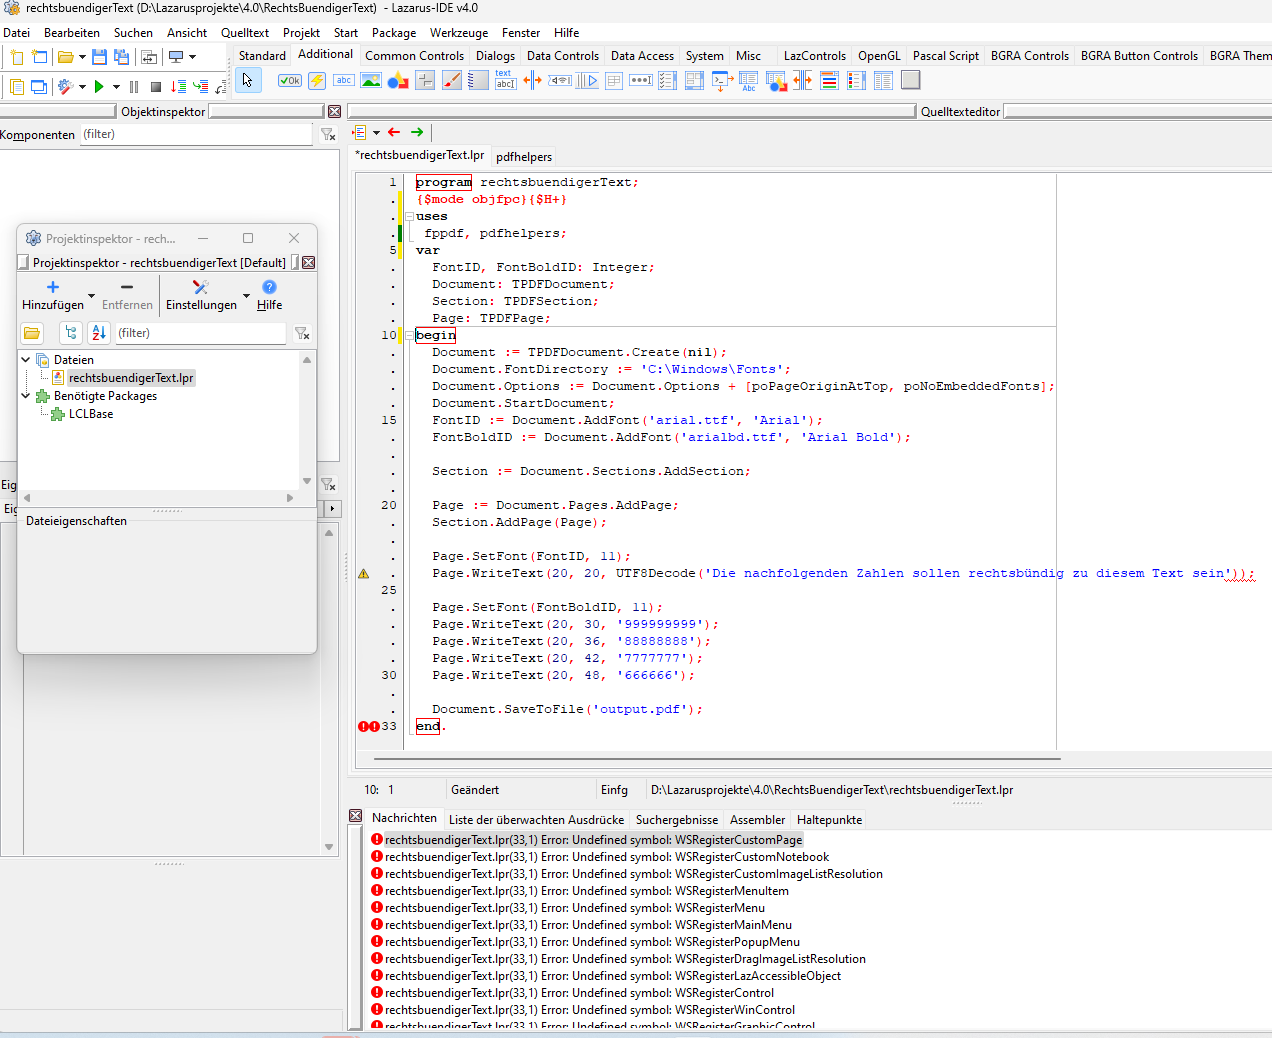This screenshot has width=1272, height=1038.
Task: Select the TShape component icon
Action: click(x=397, y=81)
